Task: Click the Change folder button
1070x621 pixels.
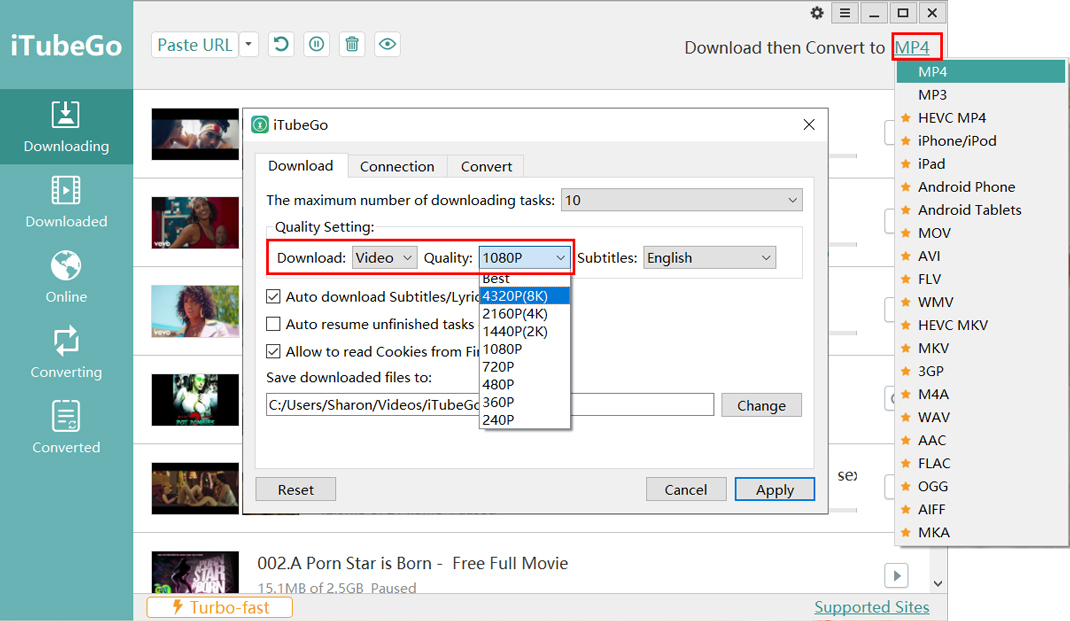Action: click(x=762, y=405)
